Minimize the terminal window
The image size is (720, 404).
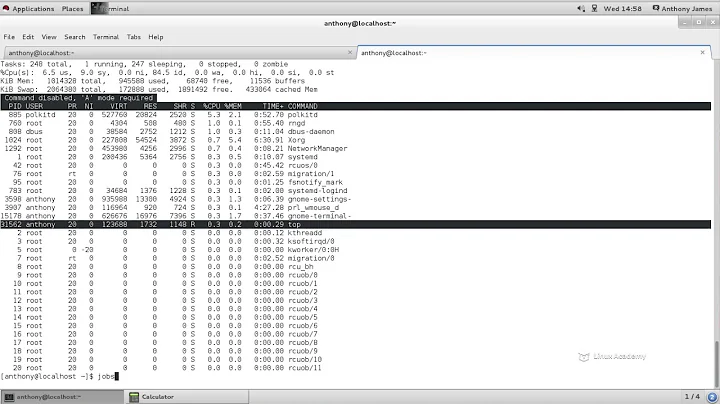tap(685, 22)
